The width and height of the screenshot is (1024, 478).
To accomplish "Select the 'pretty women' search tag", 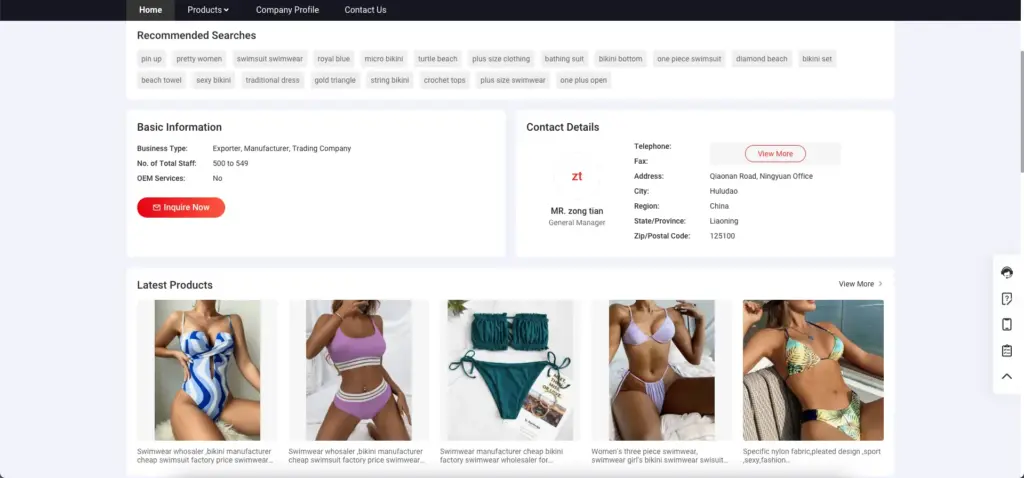I will 199,59.
